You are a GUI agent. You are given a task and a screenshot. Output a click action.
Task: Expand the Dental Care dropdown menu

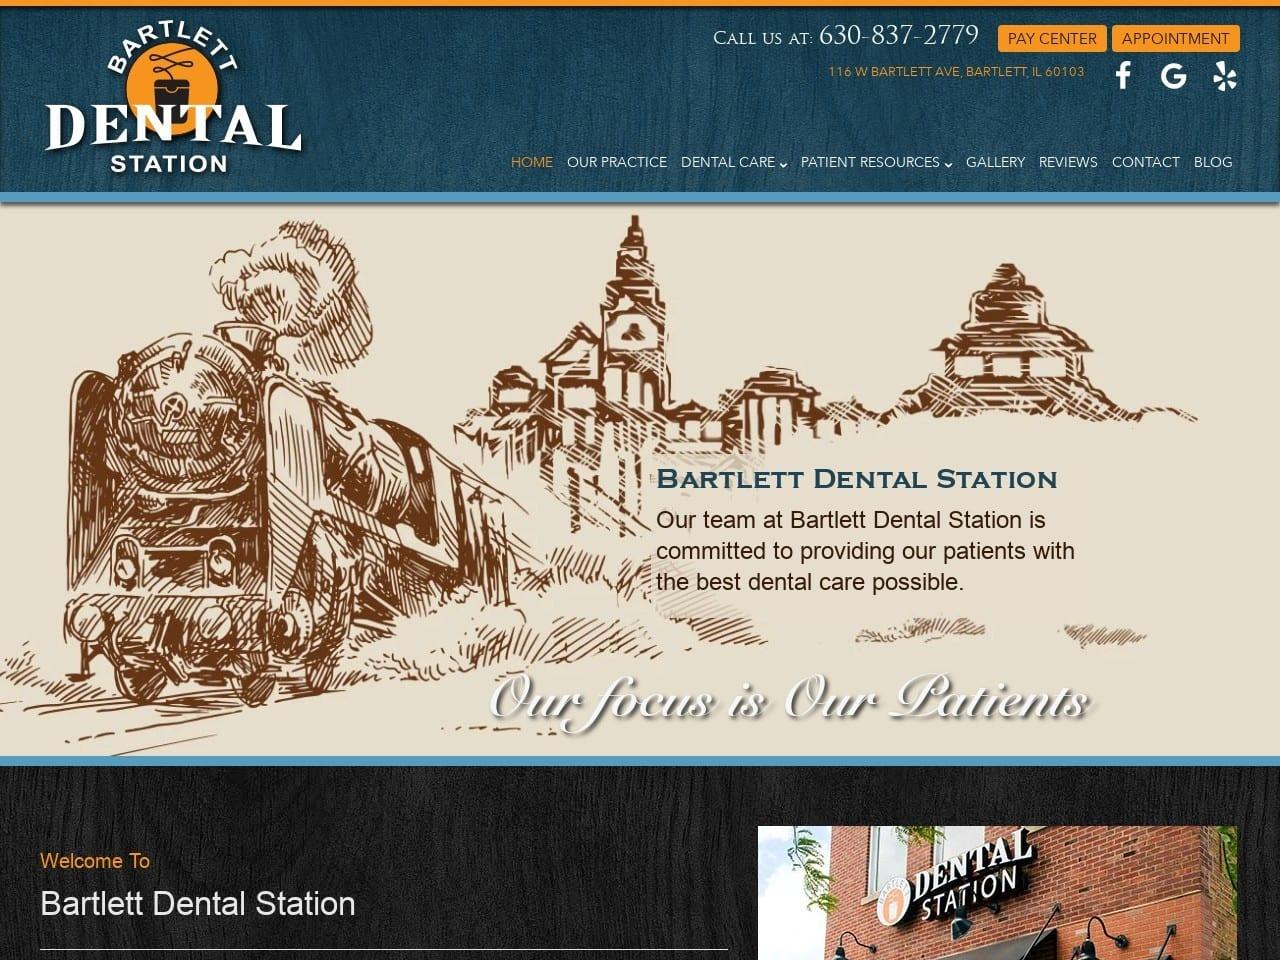tap(734, 162)
